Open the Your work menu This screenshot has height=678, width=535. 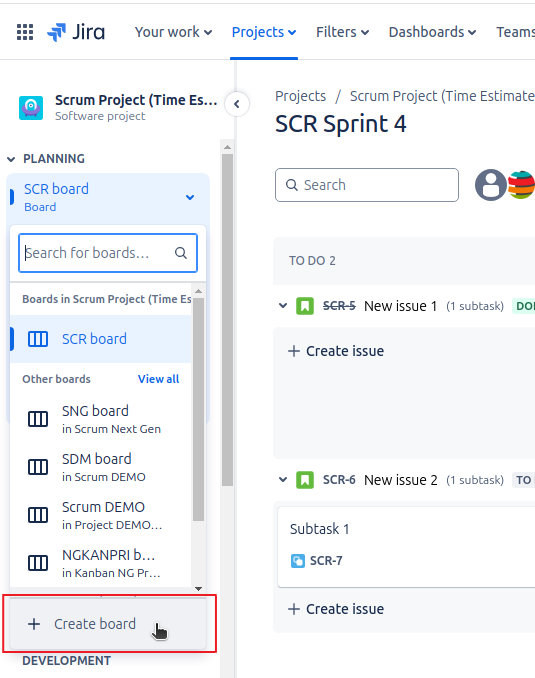coord(173,32)
